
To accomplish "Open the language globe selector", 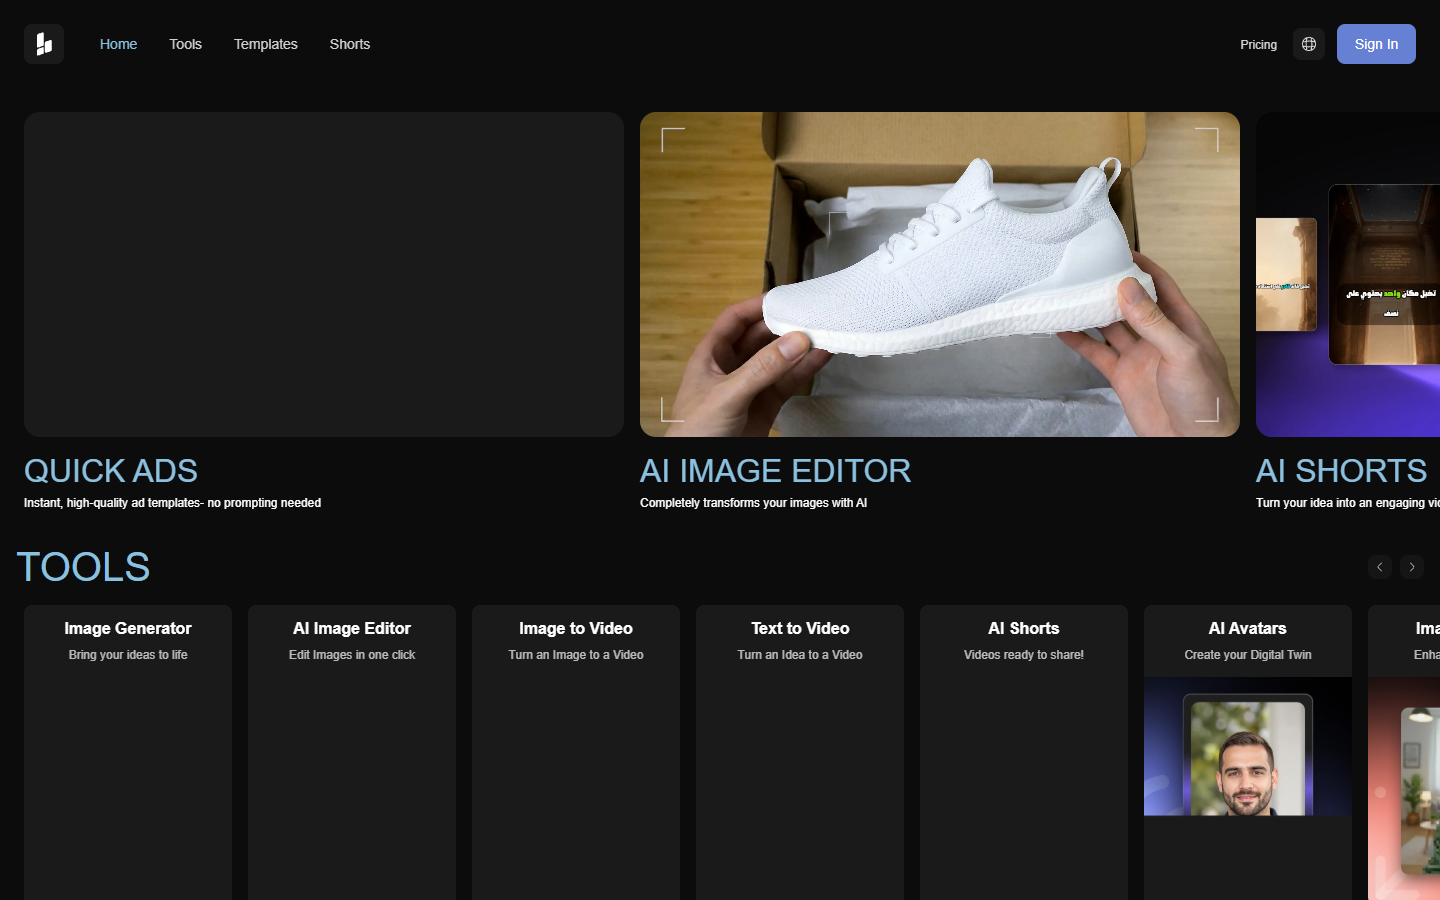I will coord(1309,44).
